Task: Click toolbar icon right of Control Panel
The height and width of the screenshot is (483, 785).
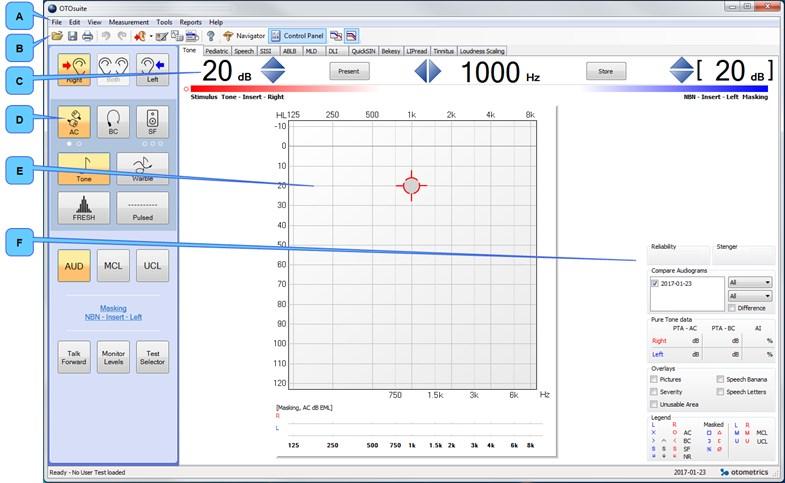Action: coord(336,36)
